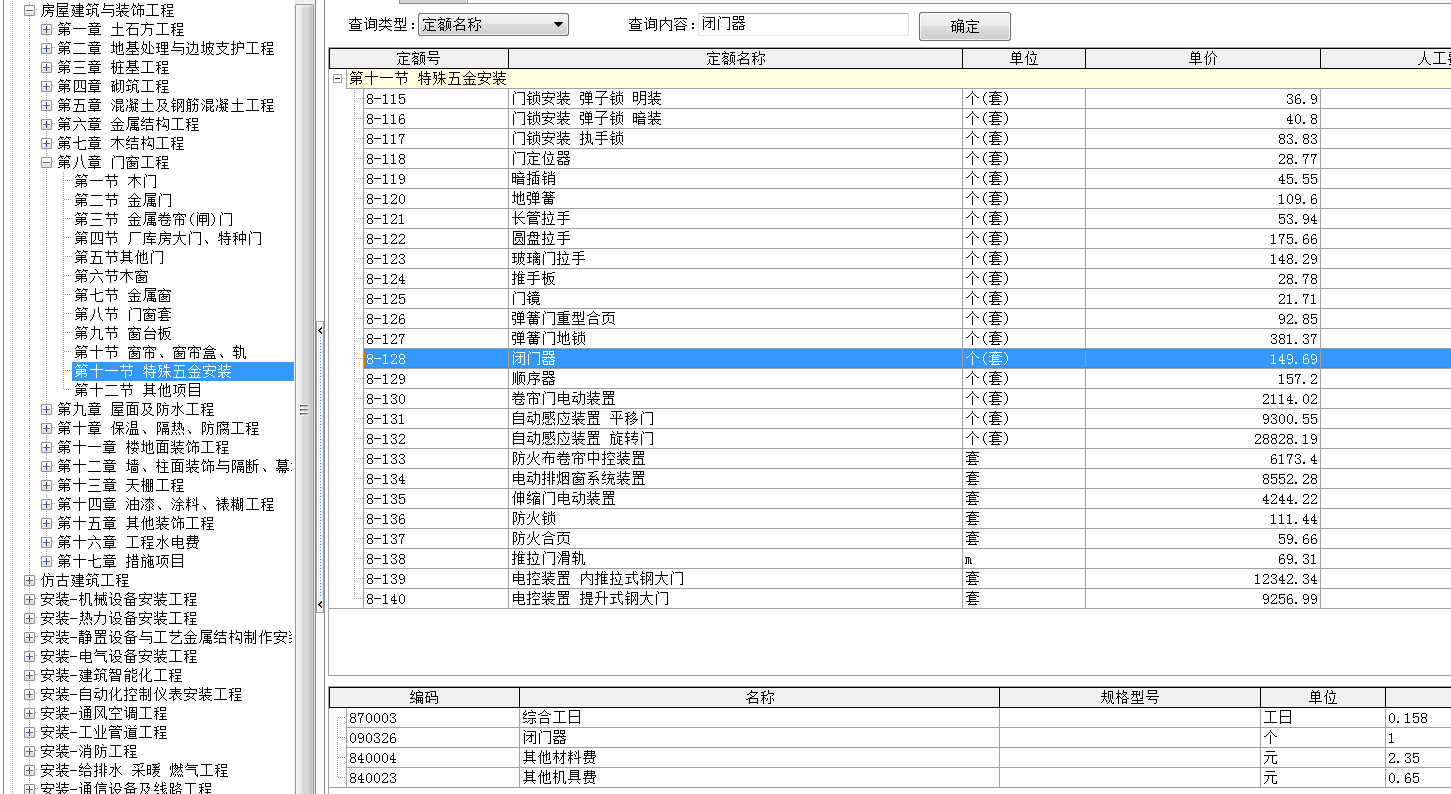Select 其他机具费 row
1451x794 pixels.
click(898, 778)
